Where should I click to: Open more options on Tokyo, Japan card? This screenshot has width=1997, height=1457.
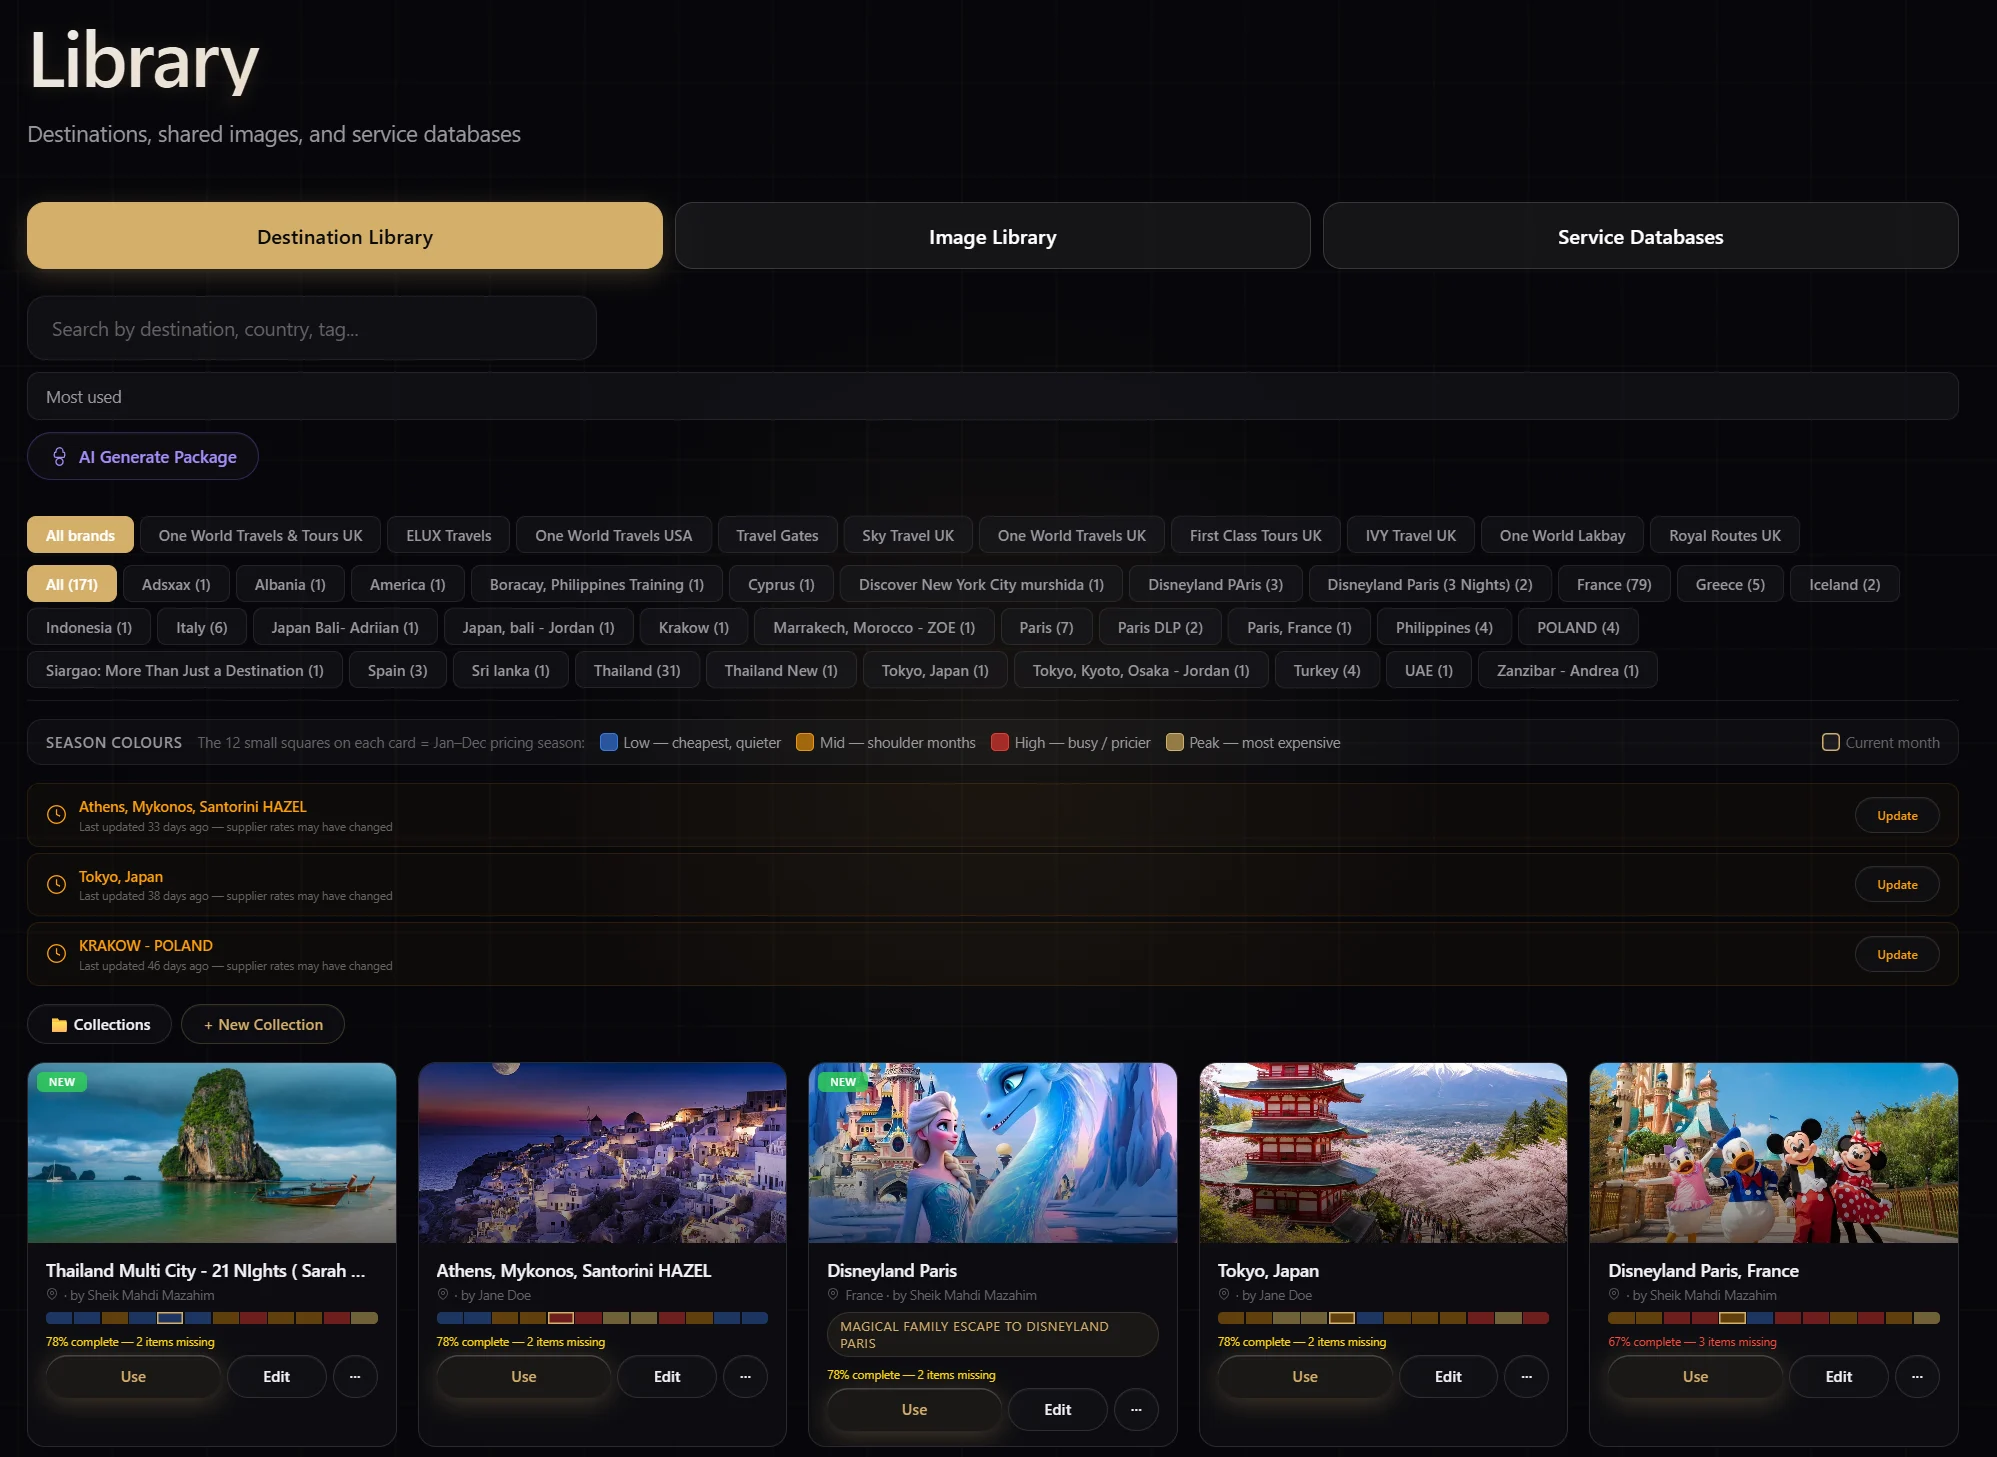1526,1377
